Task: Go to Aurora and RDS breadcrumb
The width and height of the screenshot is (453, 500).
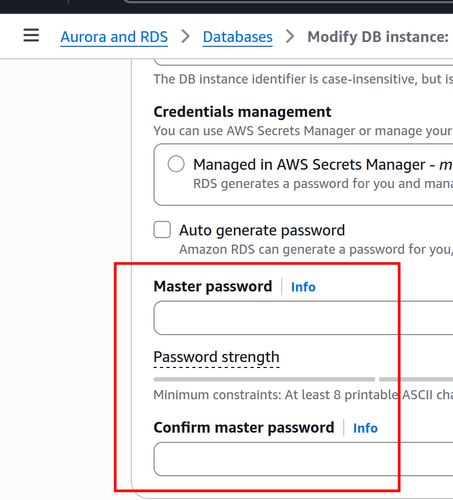Action: click(x=114, y=37)
